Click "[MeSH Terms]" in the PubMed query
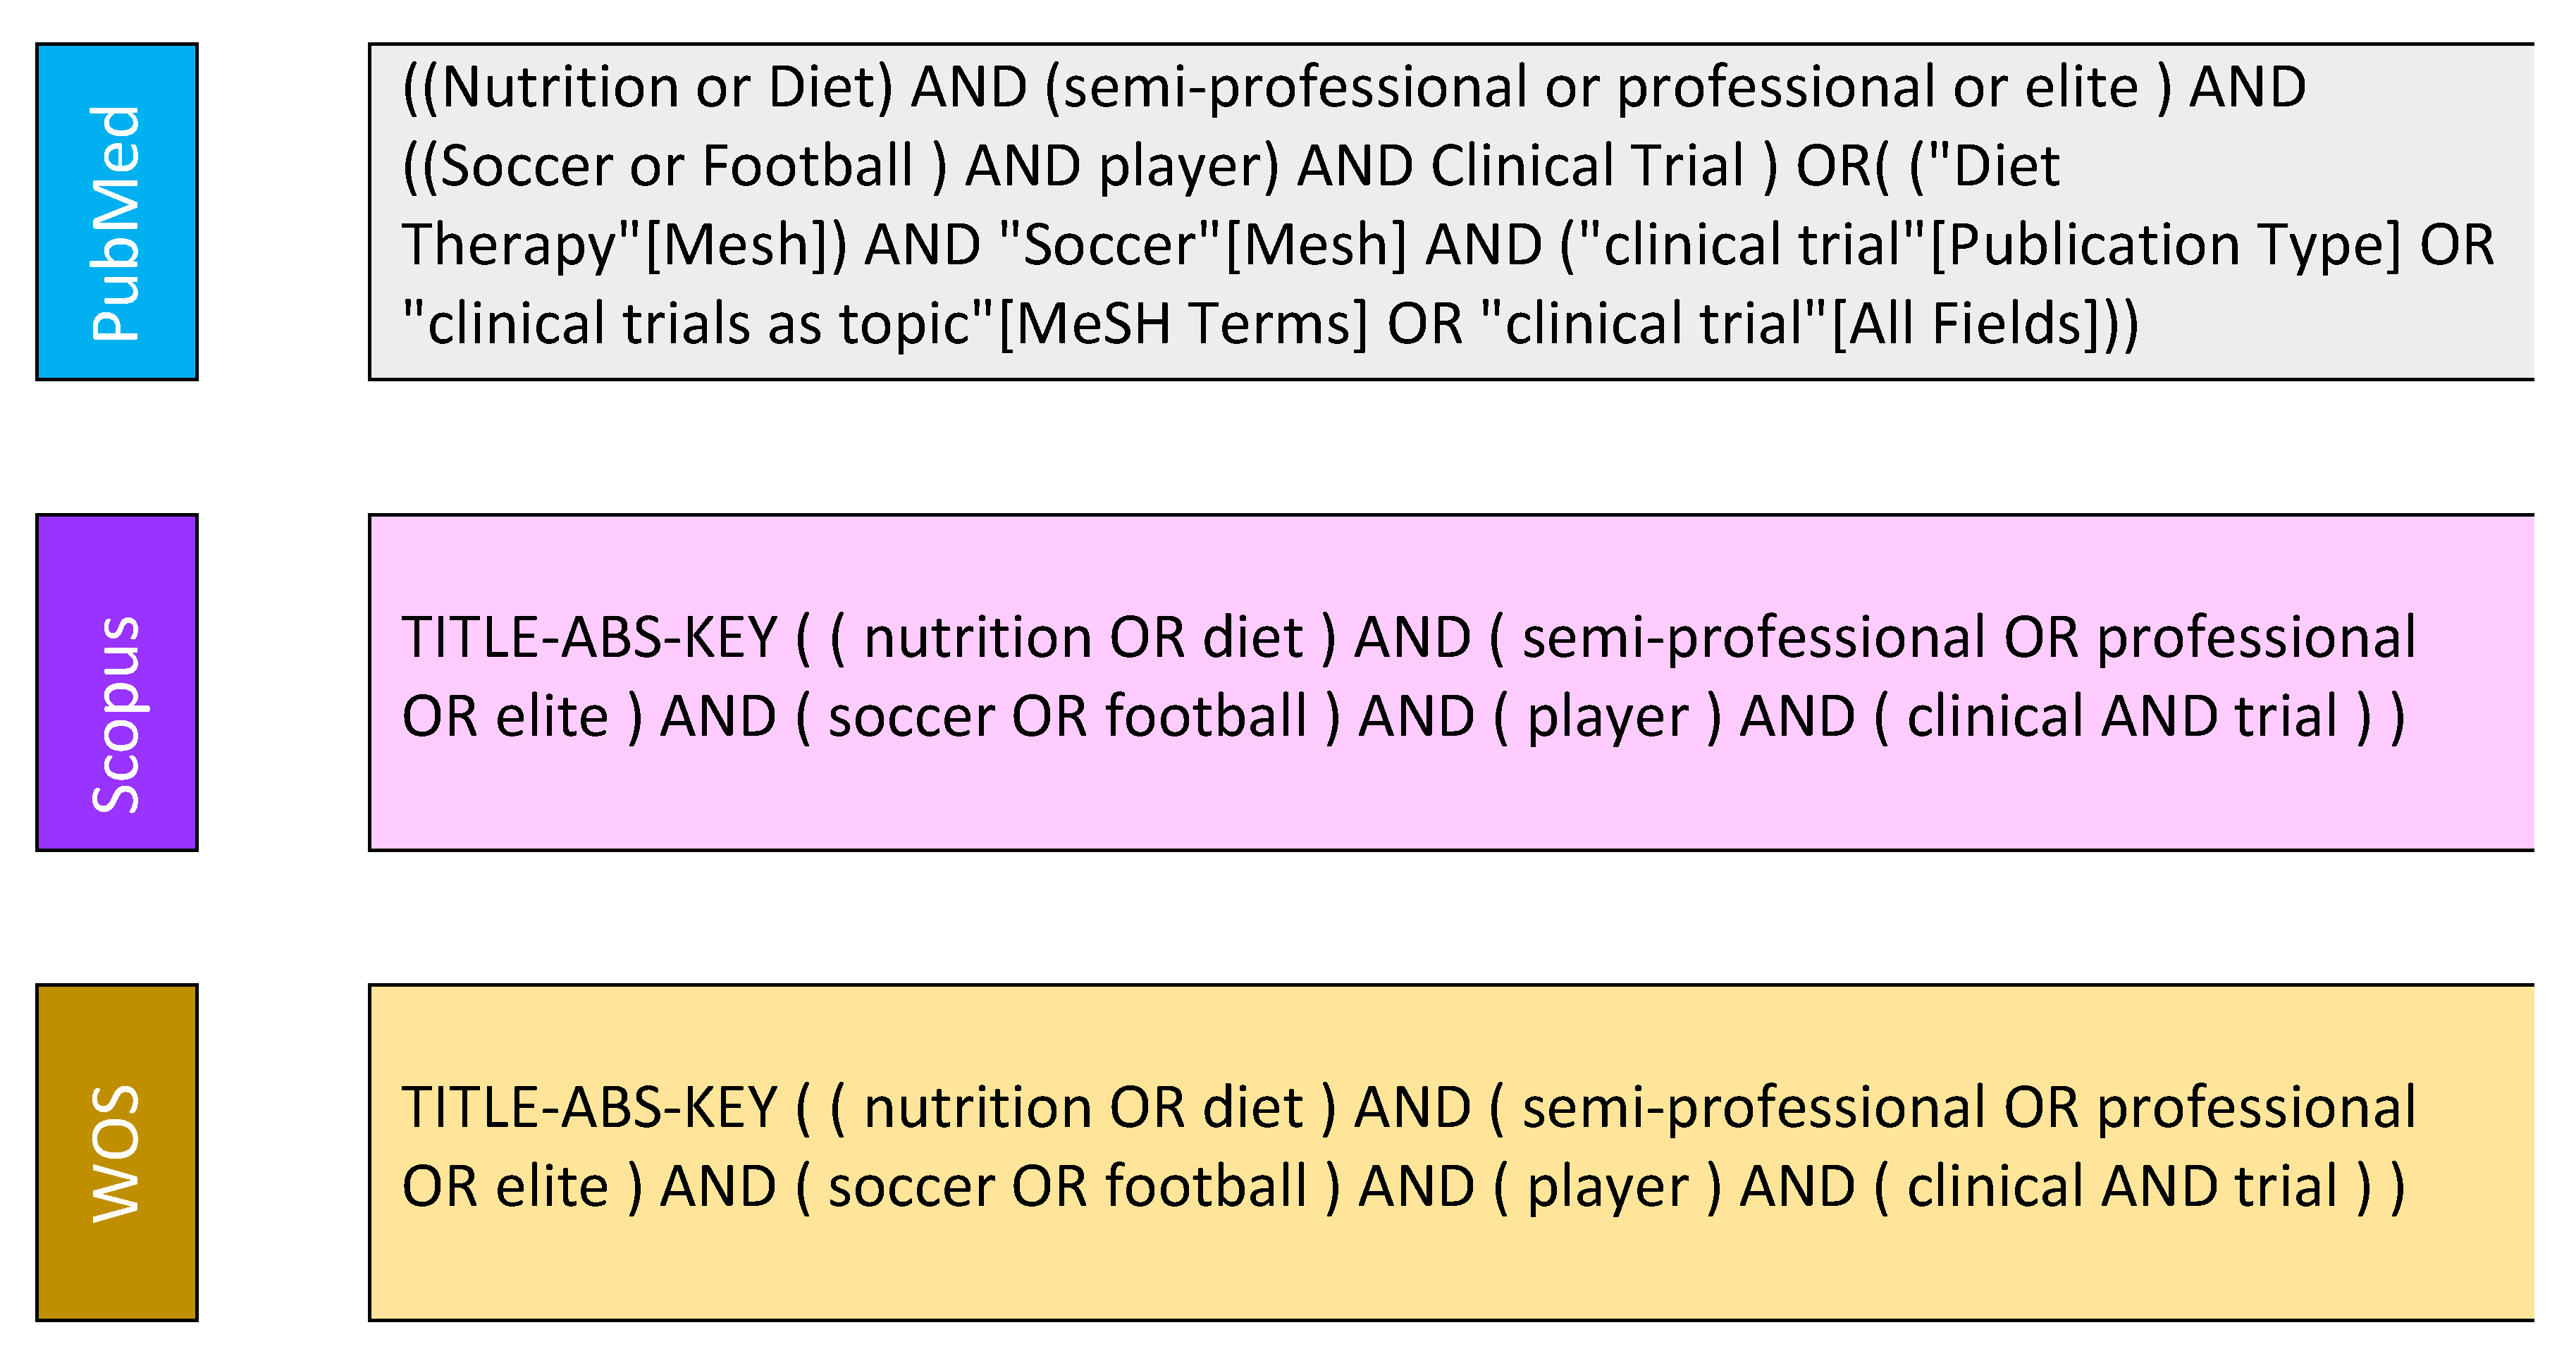The height and width of the screenshot is (1356, 2576). click(x=1183, y=325)
